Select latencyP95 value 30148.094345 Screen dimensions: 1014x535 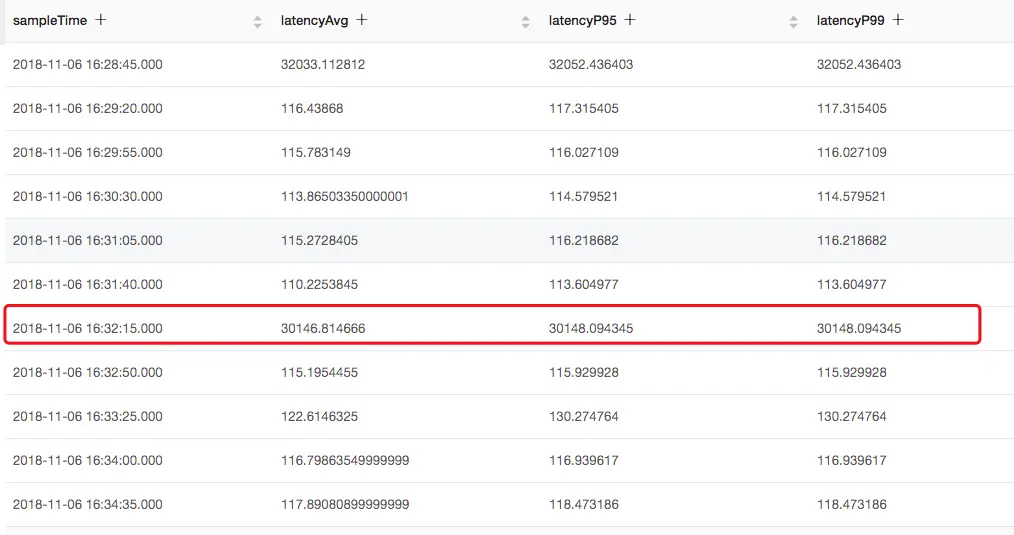(591, 329)
